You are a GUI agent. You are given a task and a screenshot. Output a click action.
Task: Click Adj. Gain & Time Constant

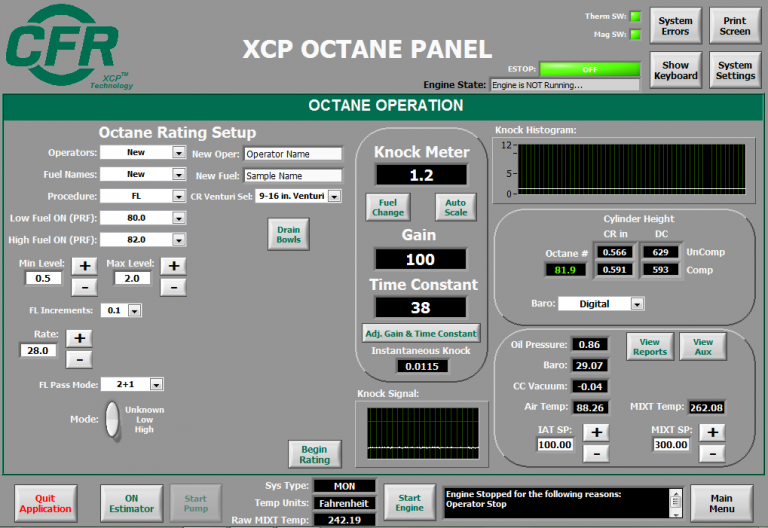tap(421, 334)
